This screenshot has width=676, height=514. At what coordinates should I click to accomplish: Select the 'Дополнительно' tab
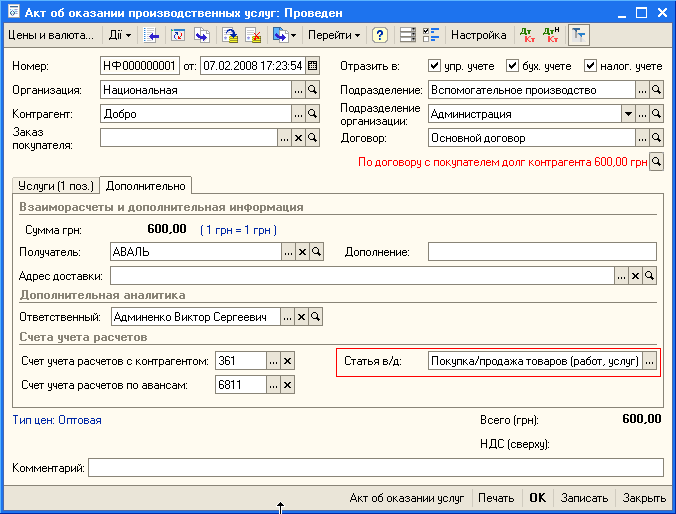146,185
